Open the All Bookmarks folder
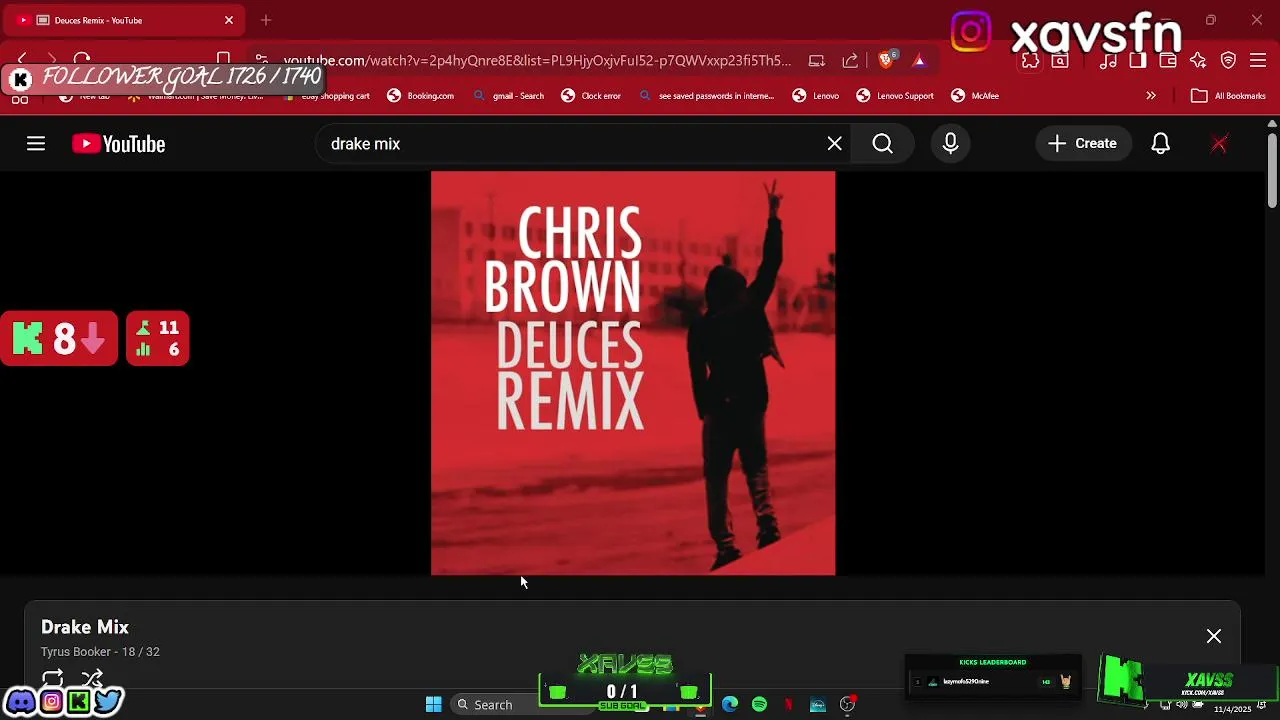This screenshot has width=1280, height=720. 1228,96
